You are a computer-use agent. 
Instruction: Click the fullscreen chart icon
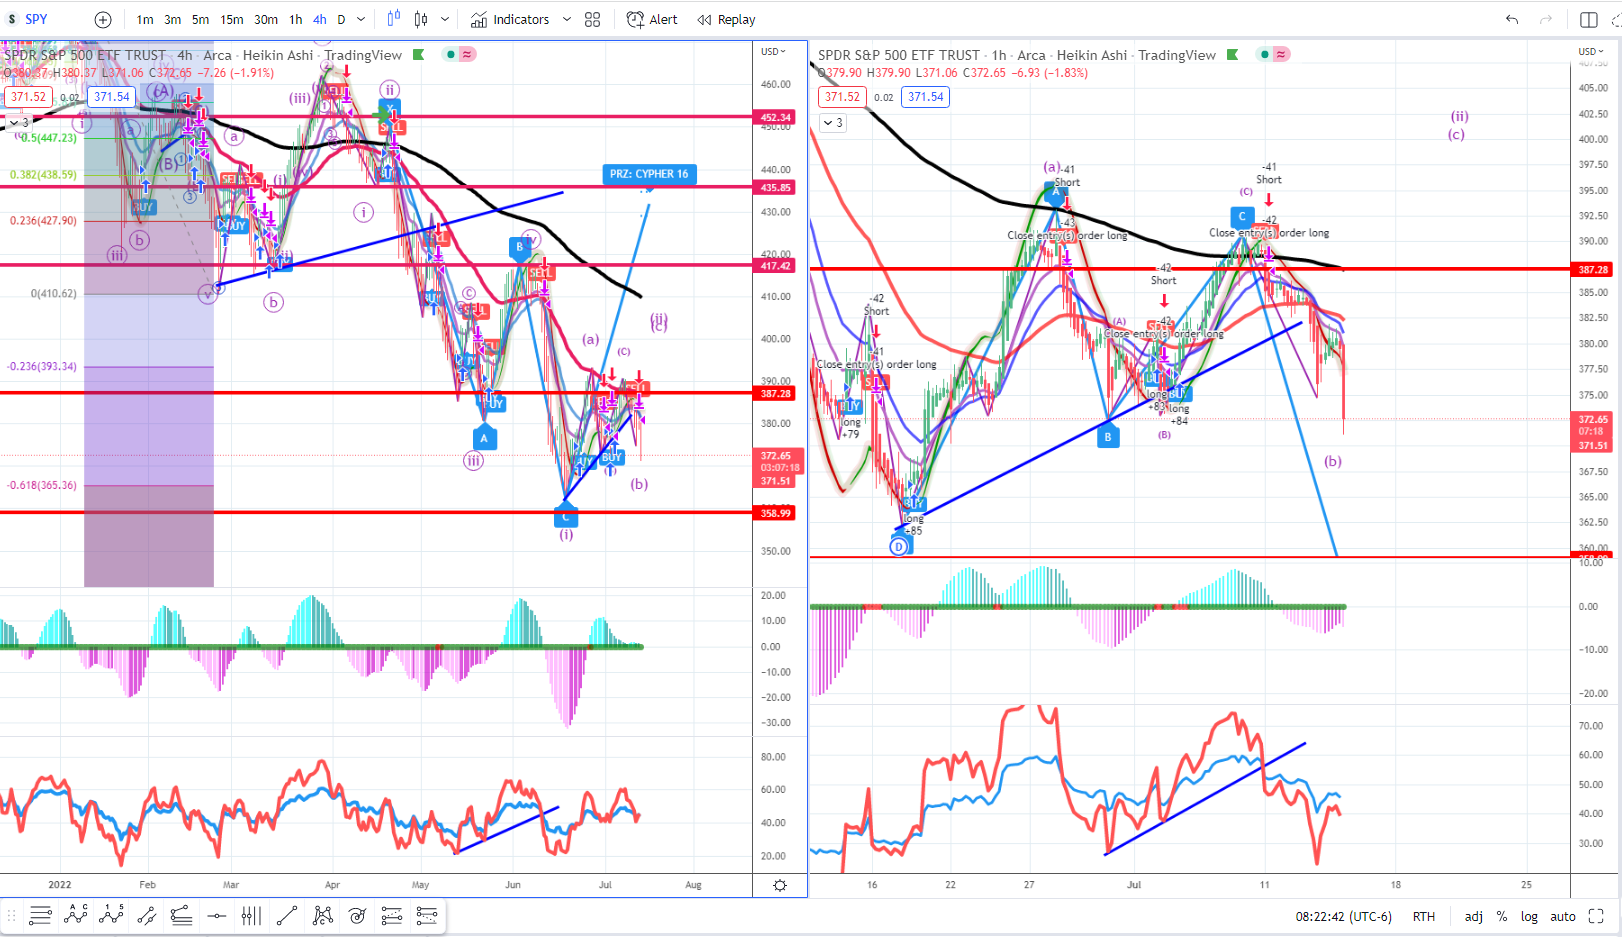(1596, 916)
